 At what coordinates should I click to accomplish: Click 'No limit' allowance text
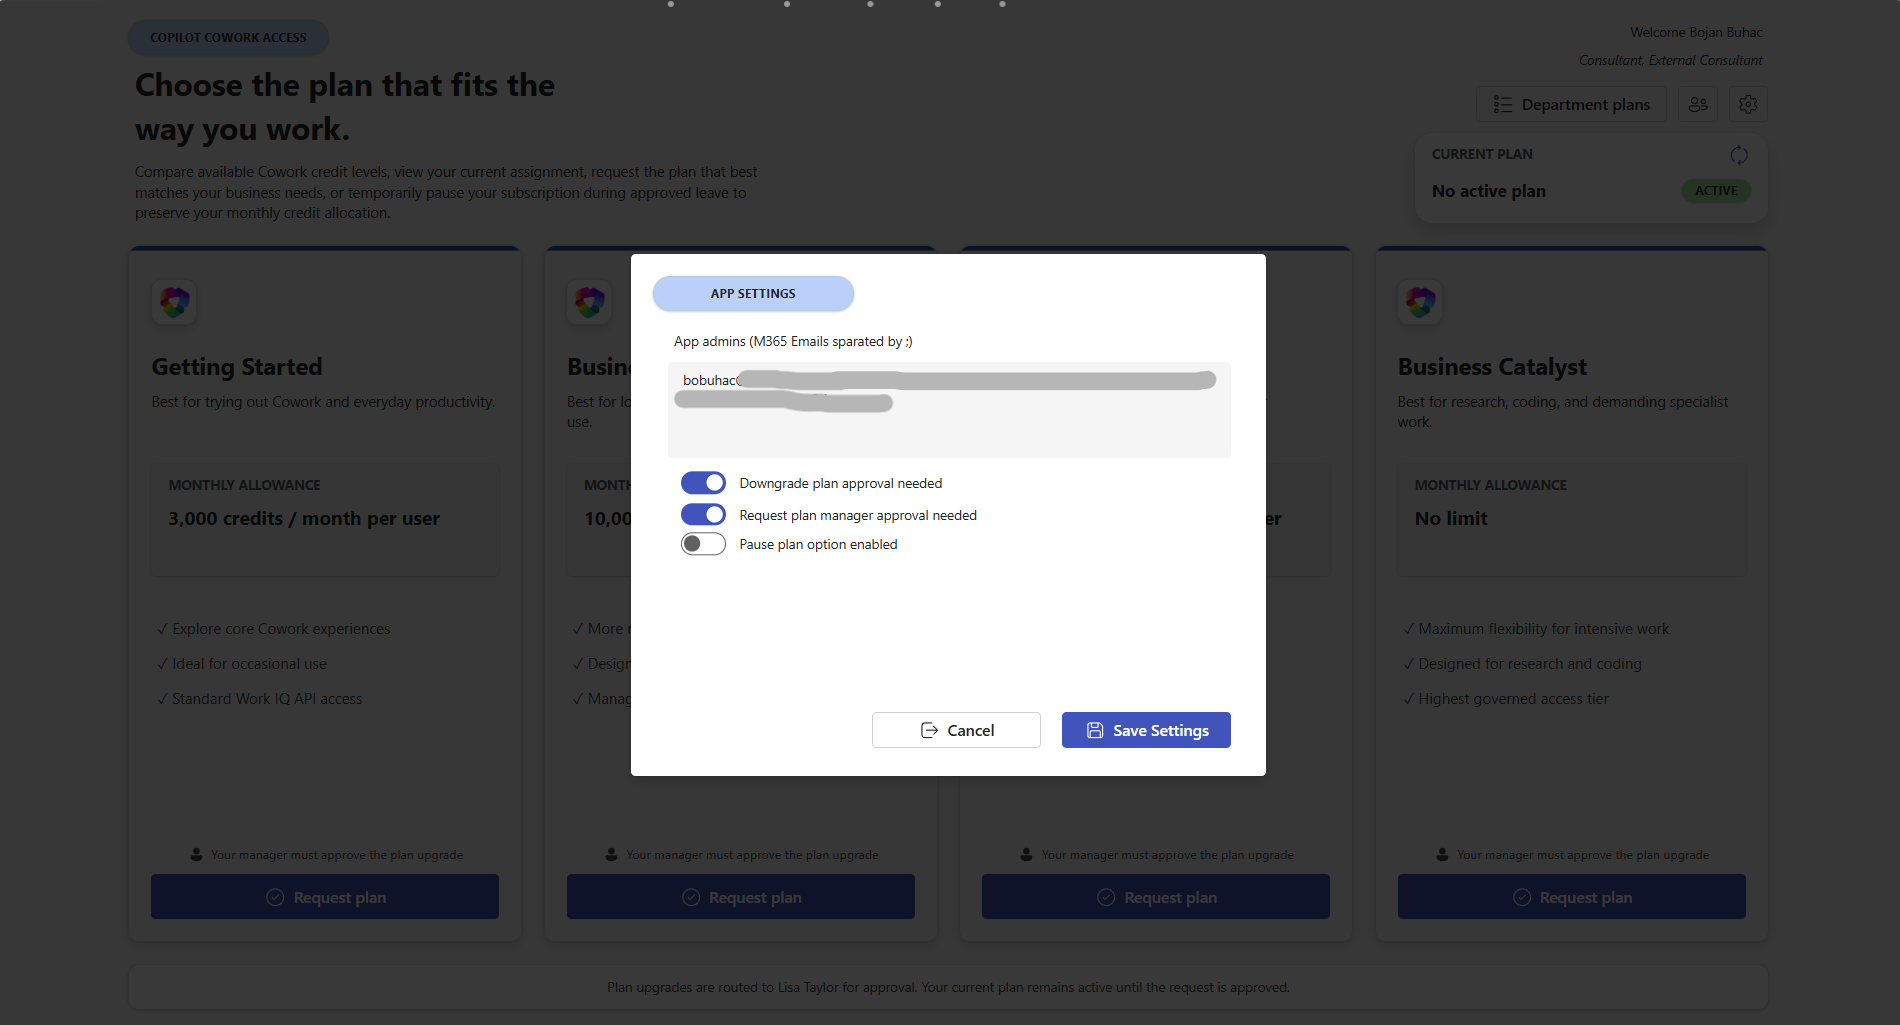click(1451, 518)
